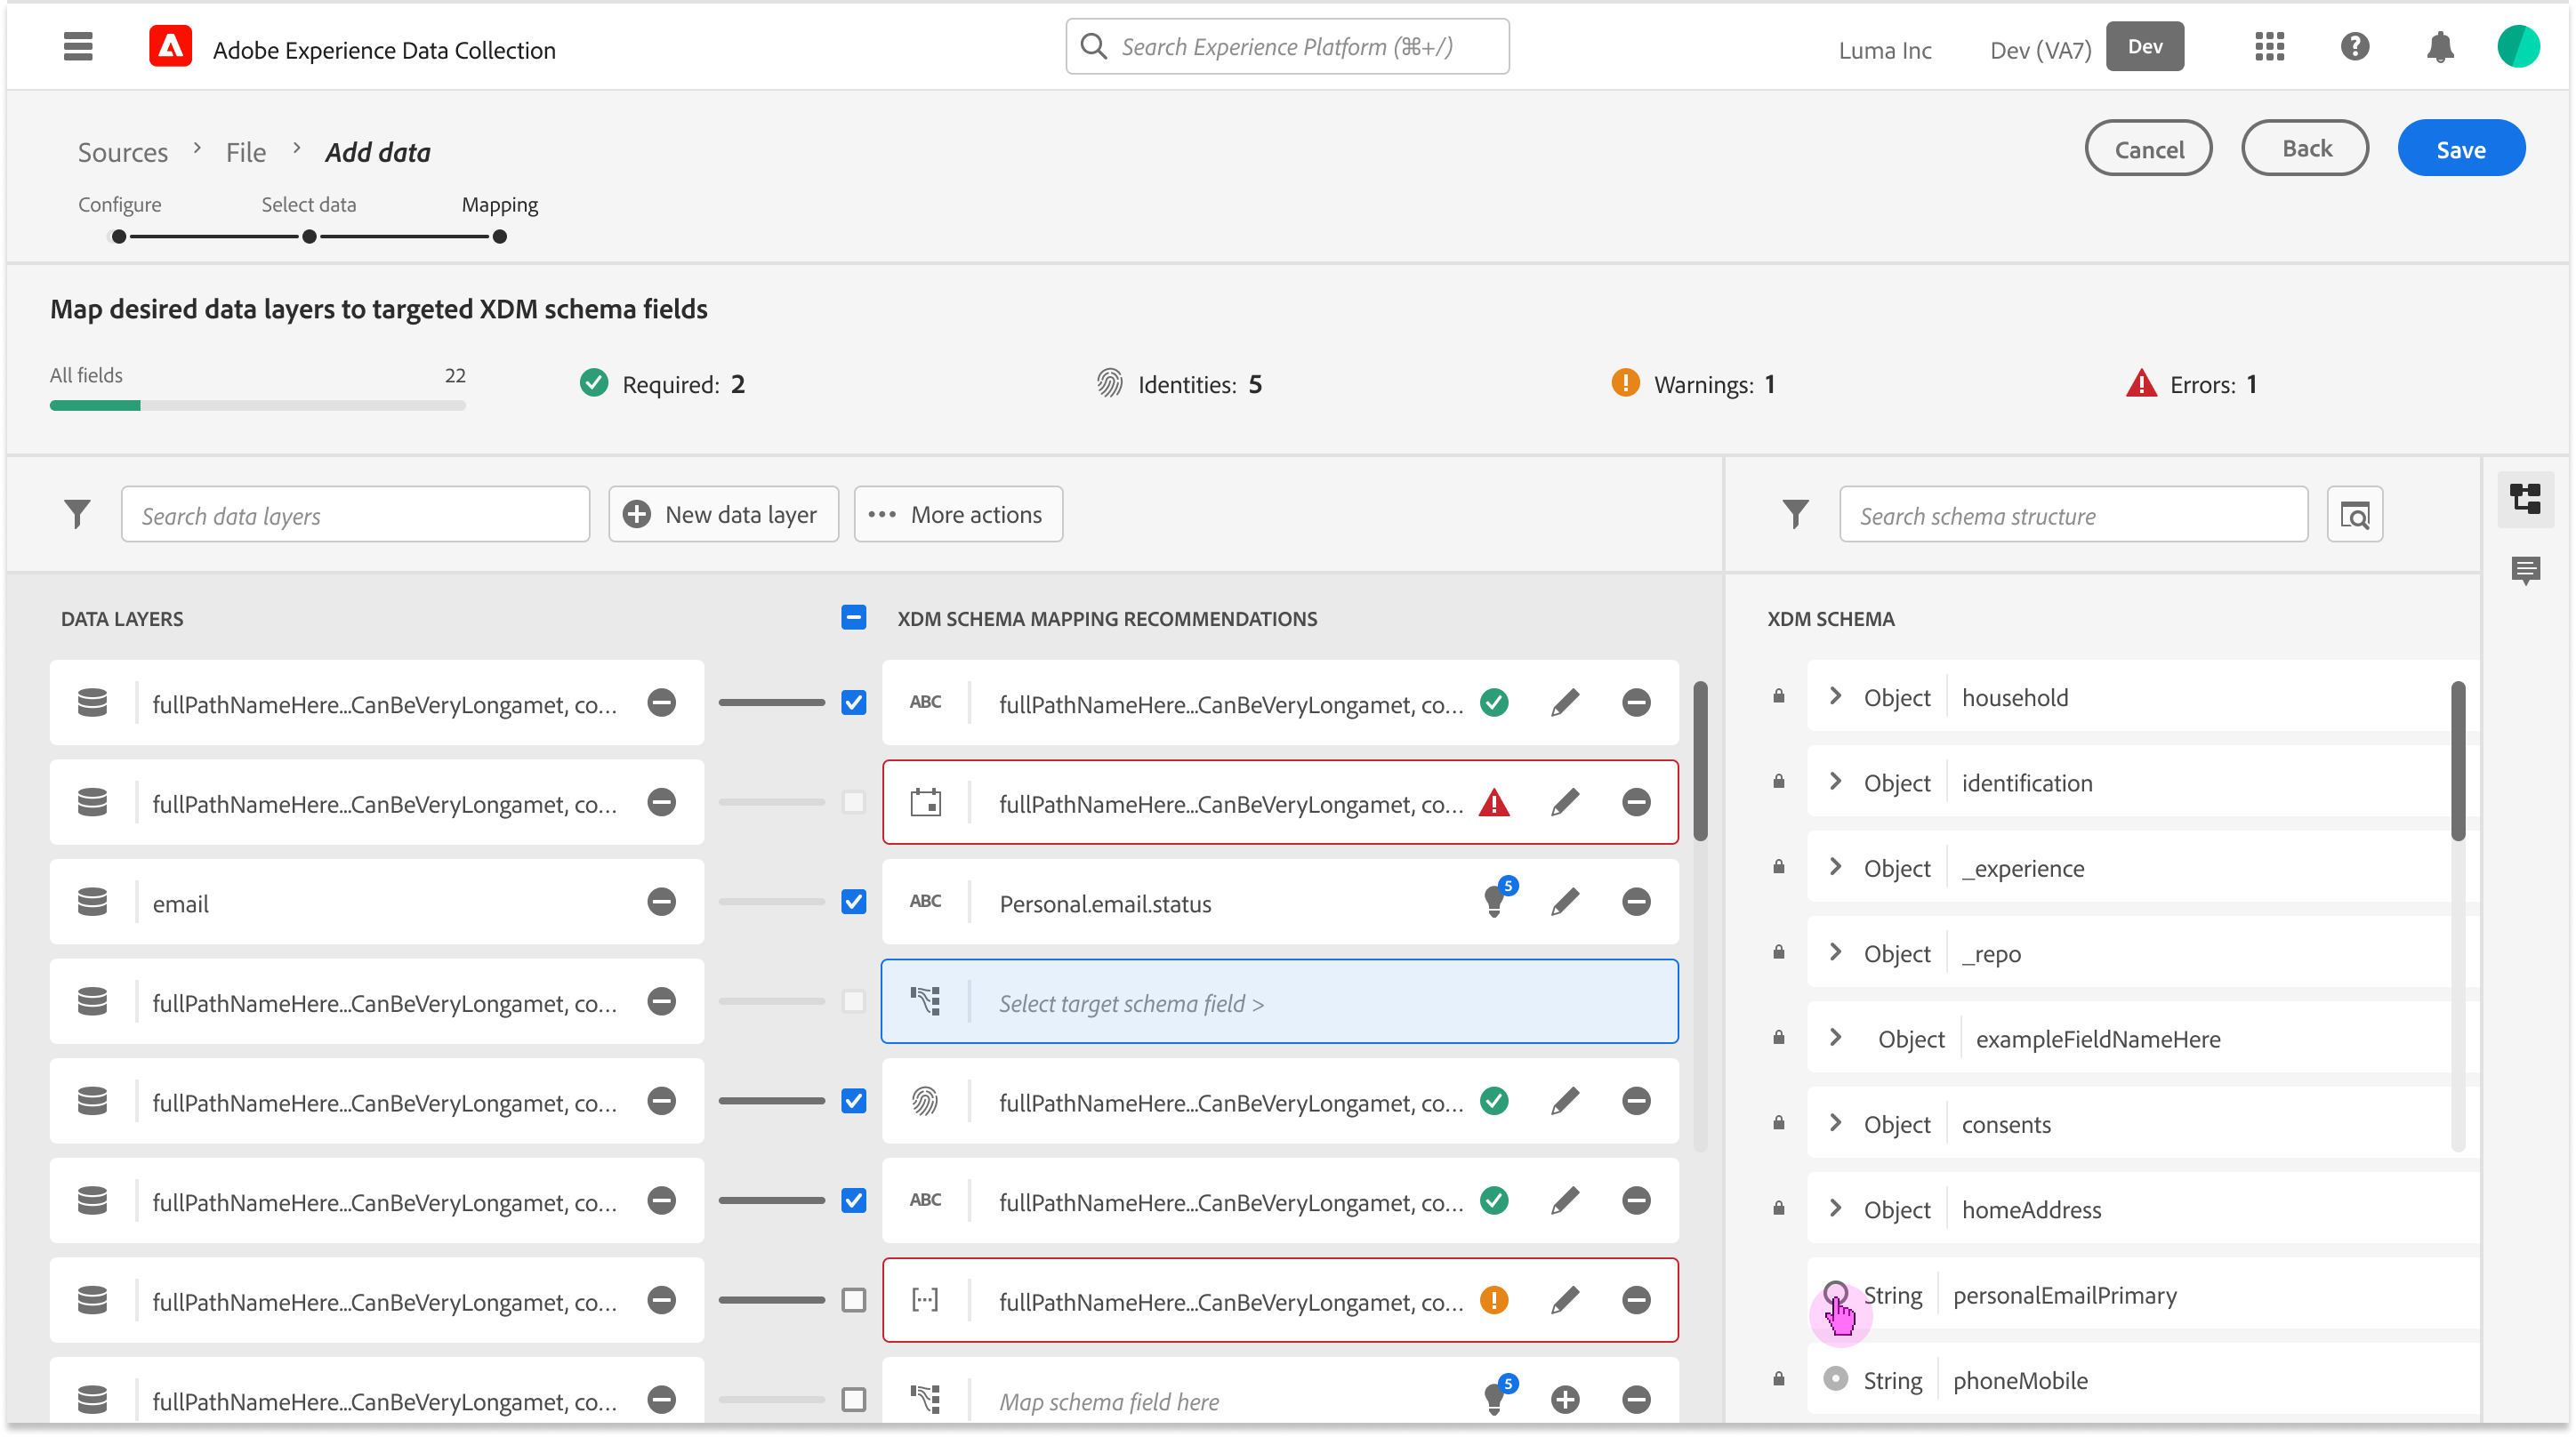Screen dimensions: 2576x1437
Task: Open the comments panel icon on right sidebar
Action: tap(2528, 571)
